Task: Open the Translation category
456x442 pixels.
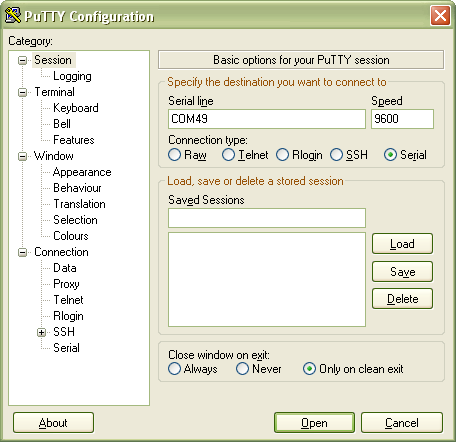Action: [x=79, y=204]
